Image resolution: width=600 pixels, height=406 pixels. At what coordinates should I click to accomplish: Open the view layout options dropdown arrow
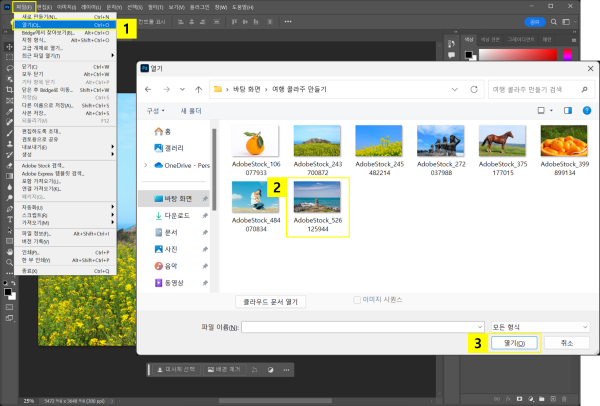click(551, 111)
